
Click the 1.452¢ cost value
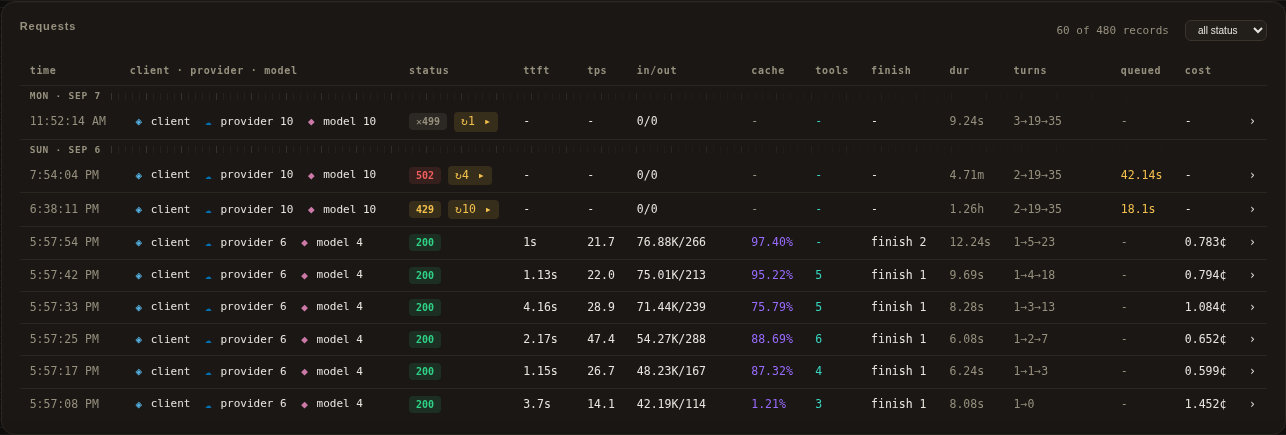pos(1206,404)
